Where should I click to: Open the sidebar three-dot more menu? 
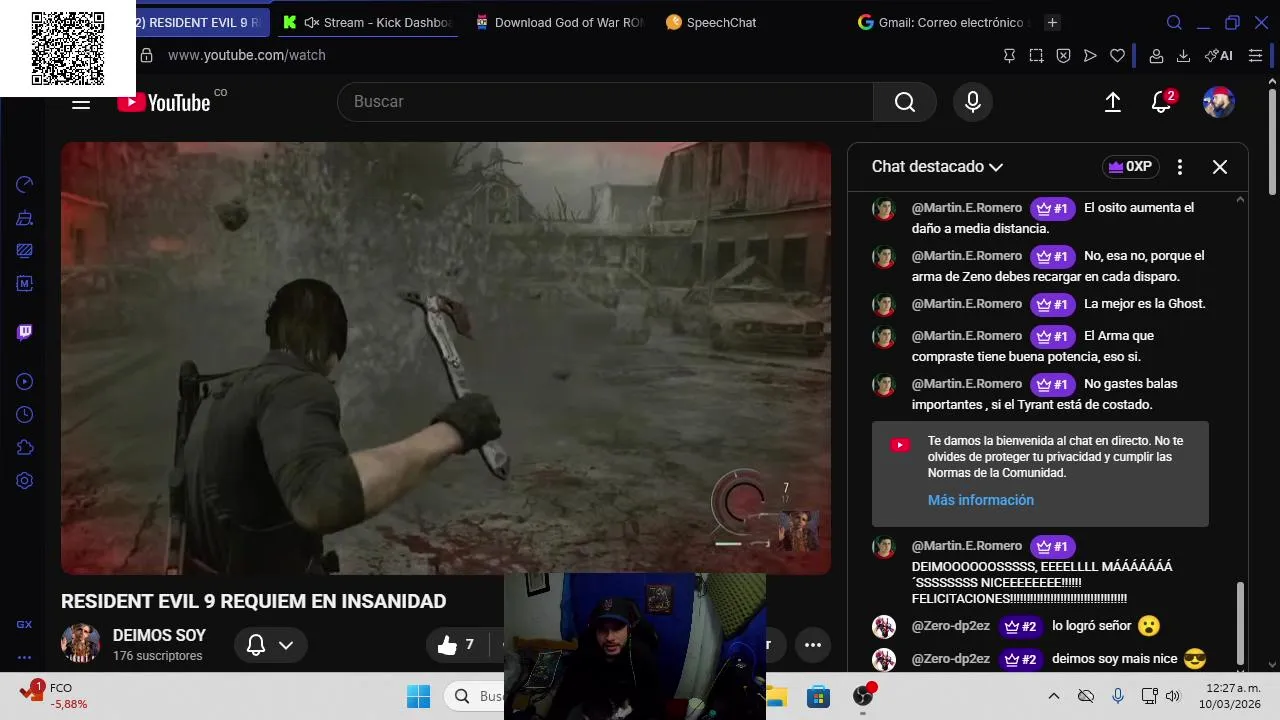24,657
